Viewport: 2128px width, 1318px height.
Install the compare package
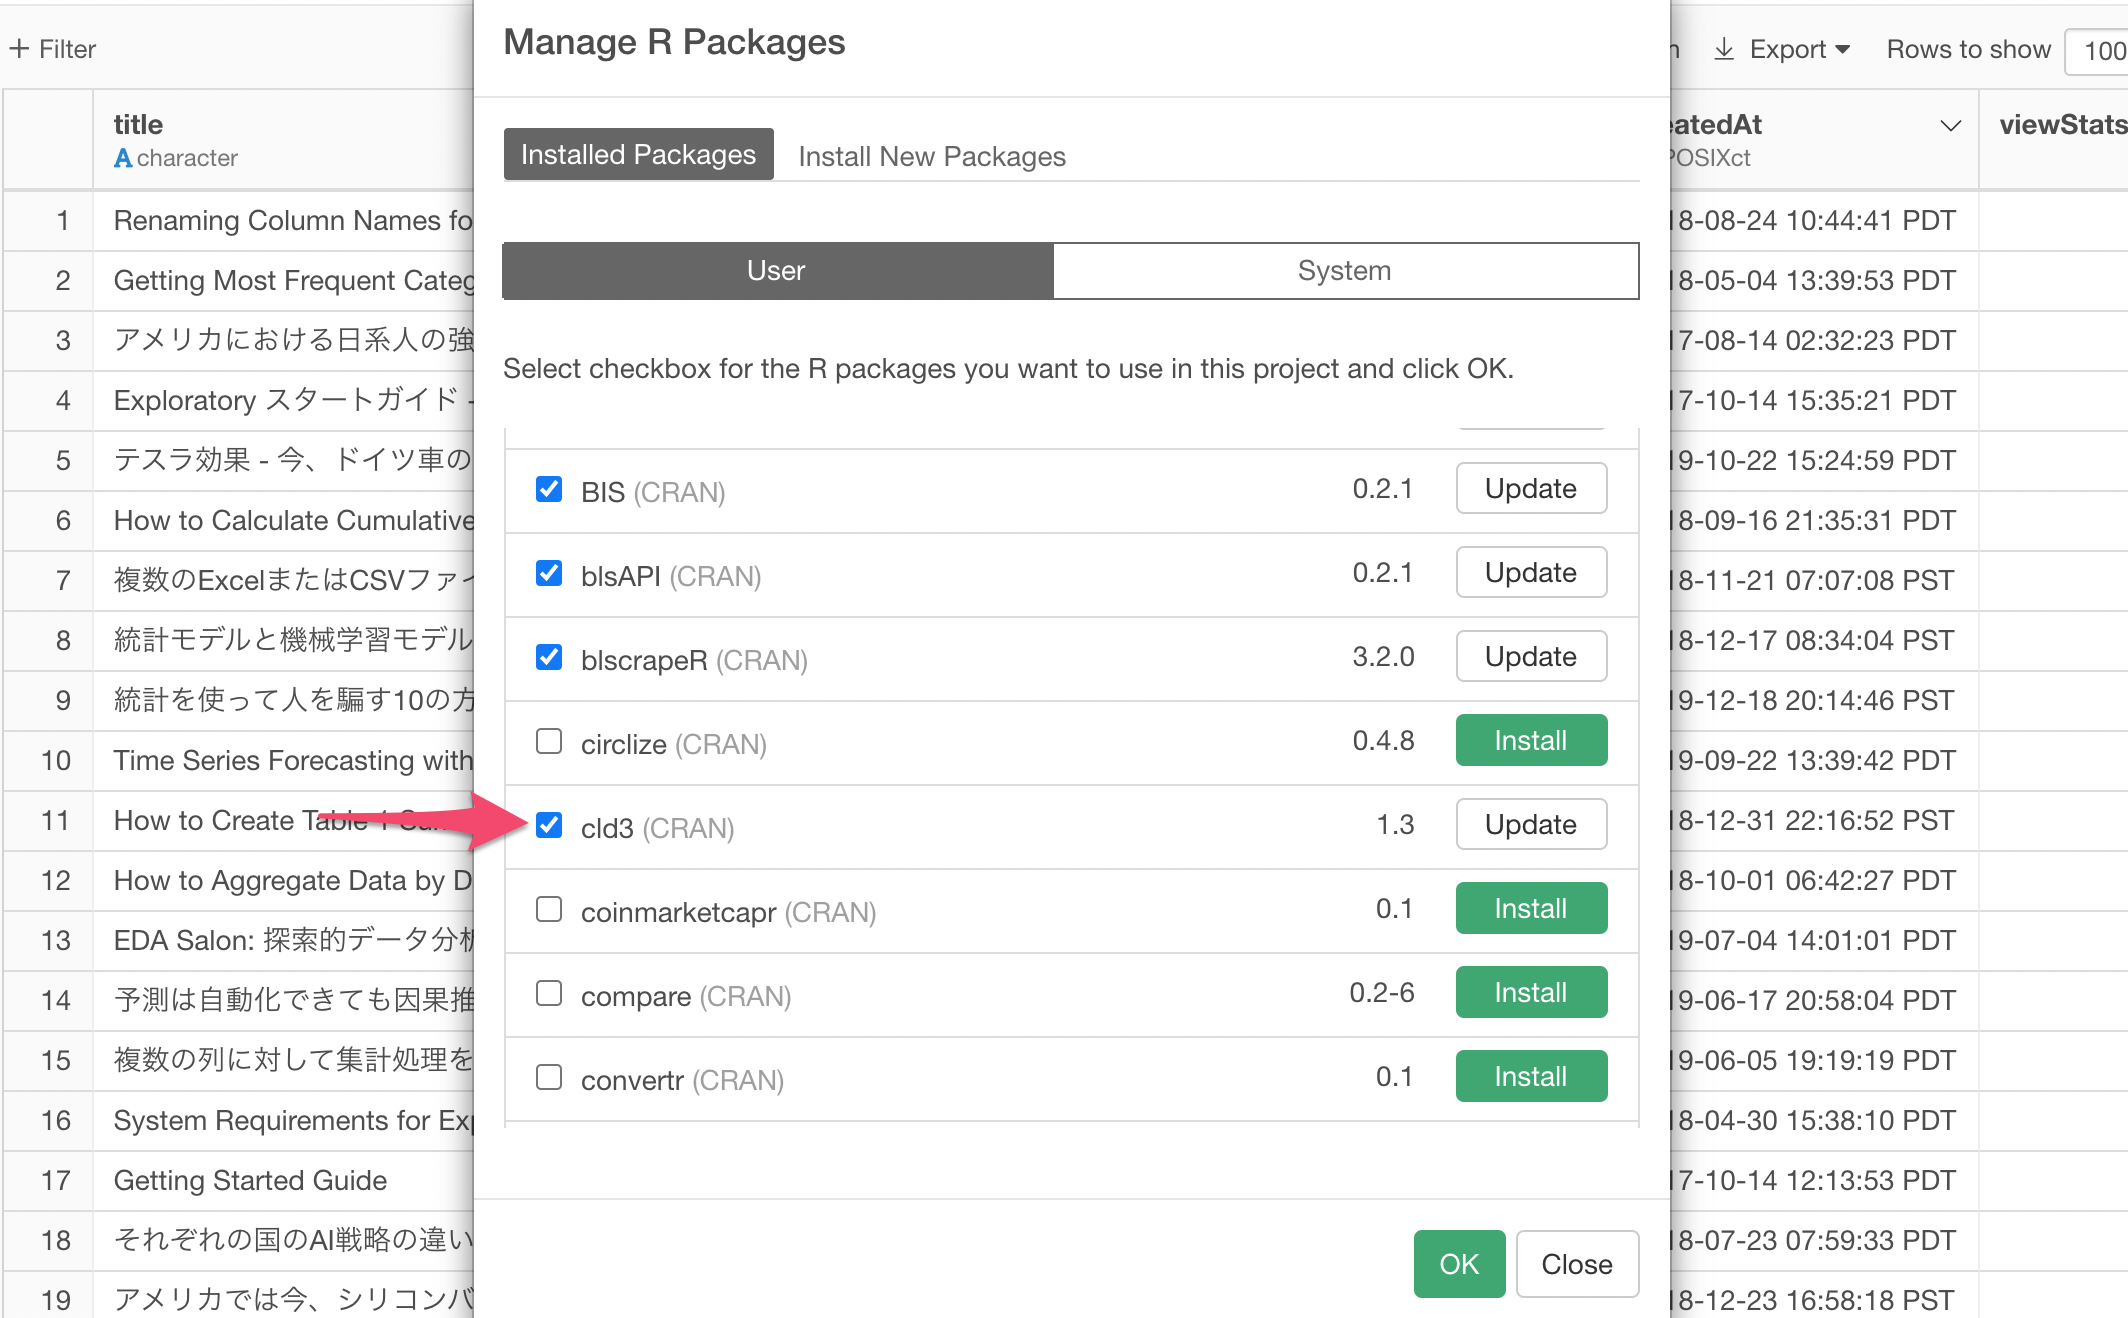point(1530,993)
